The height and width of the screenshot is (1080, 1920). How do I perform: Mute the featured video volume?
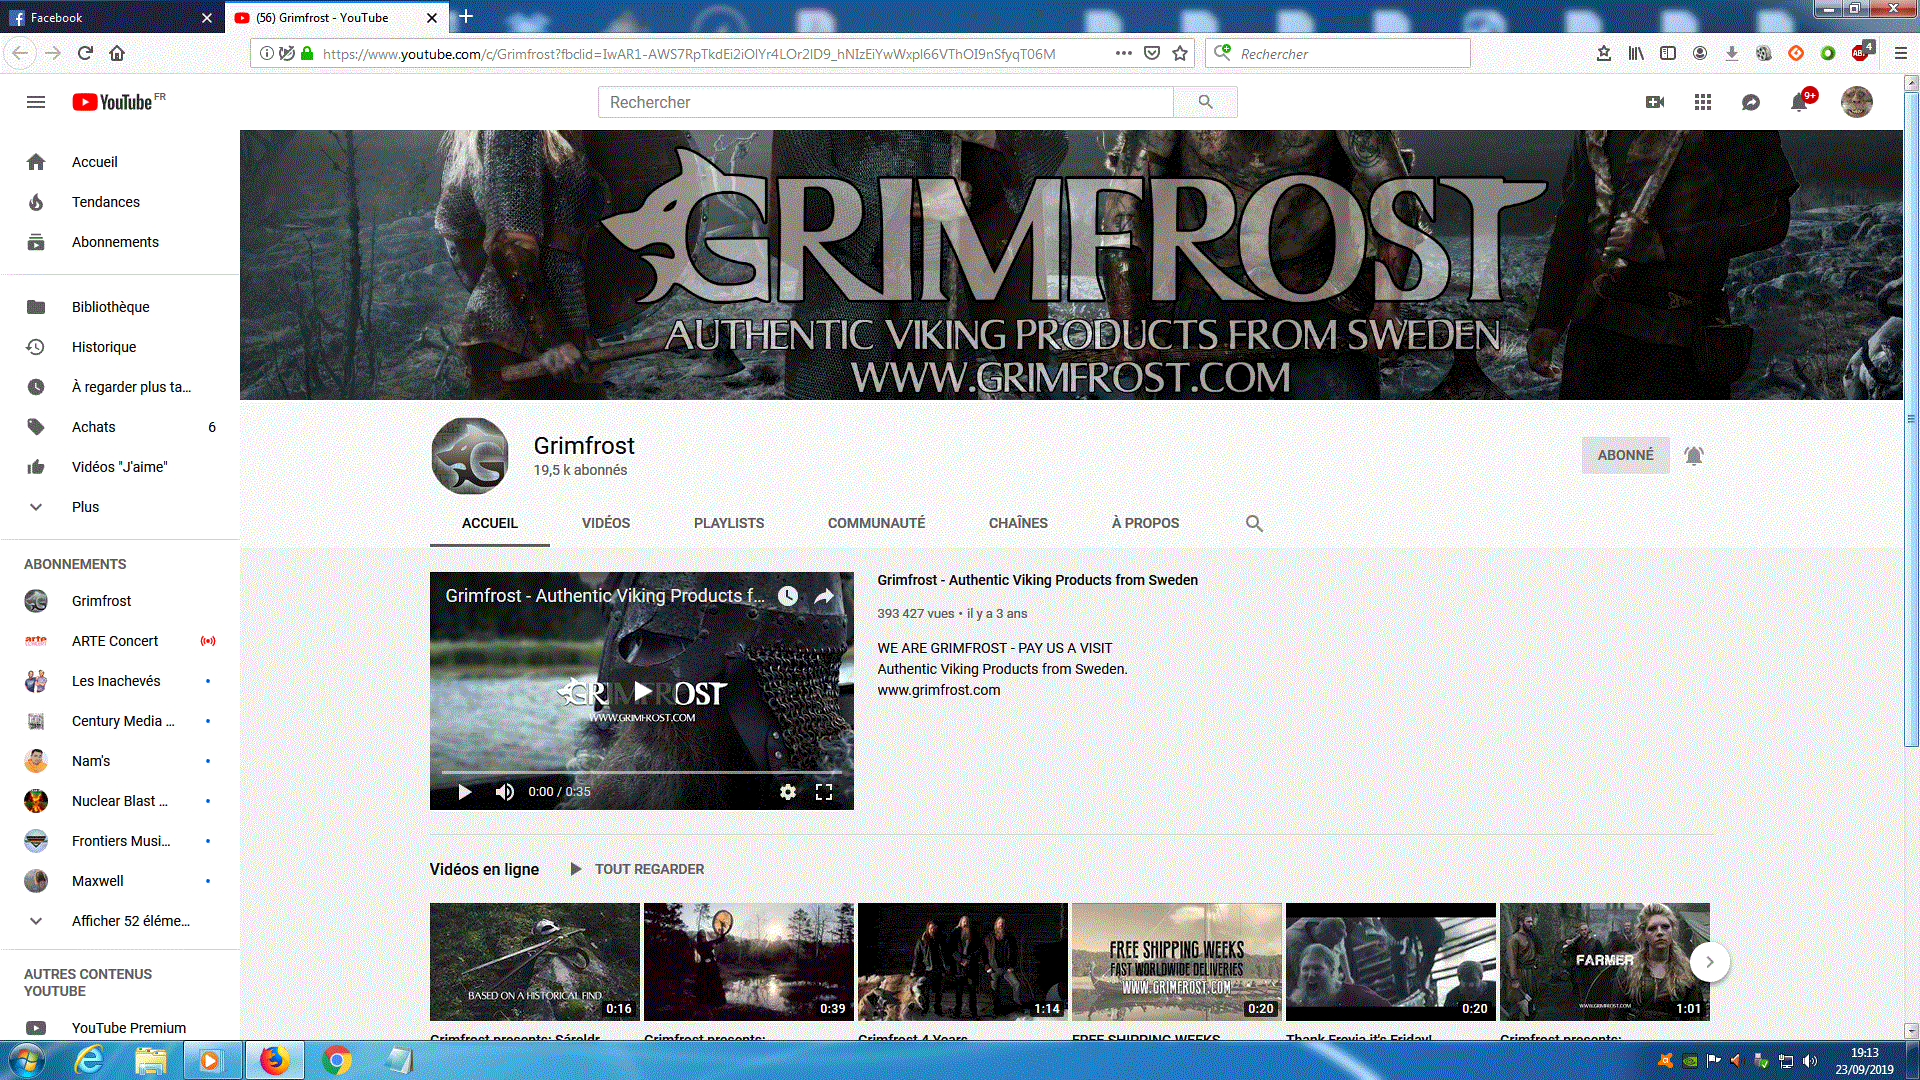point(504,792)
